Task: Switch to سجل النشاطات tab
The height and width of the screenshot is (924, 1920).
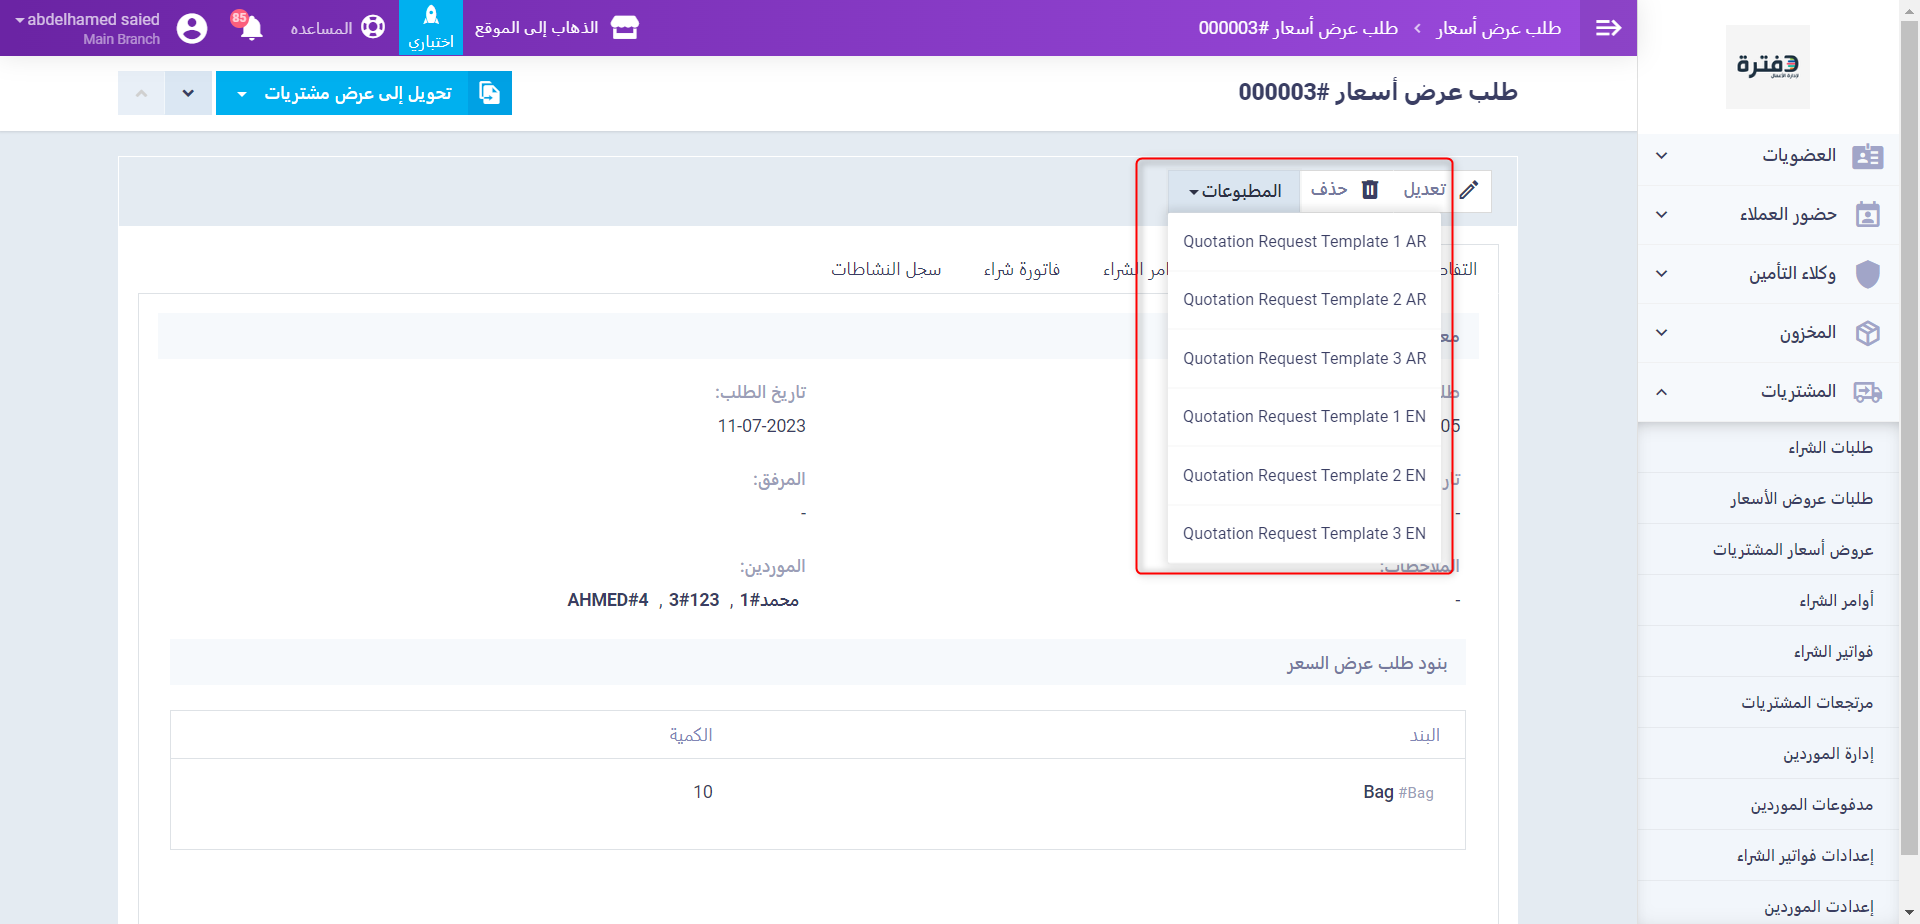Action: (886, 270)
